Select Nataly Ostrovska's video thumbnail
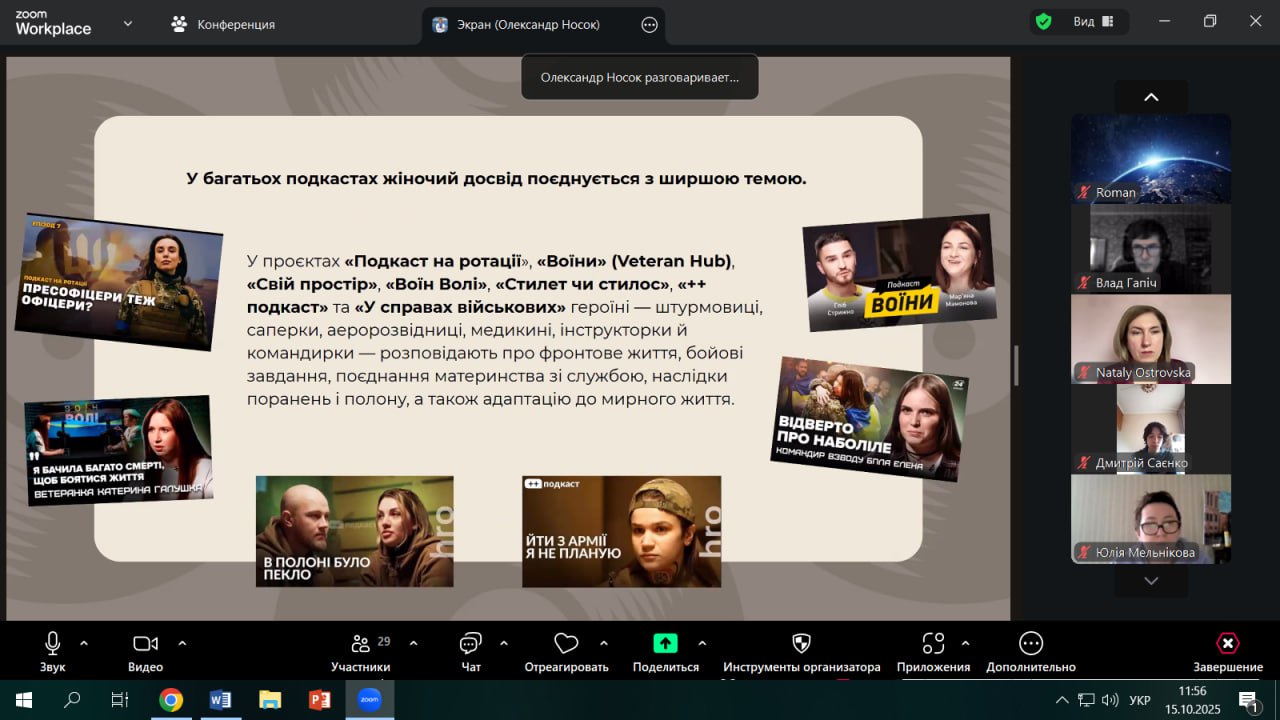Viewport: 1280px width, 720px height. coord(1150,339)
